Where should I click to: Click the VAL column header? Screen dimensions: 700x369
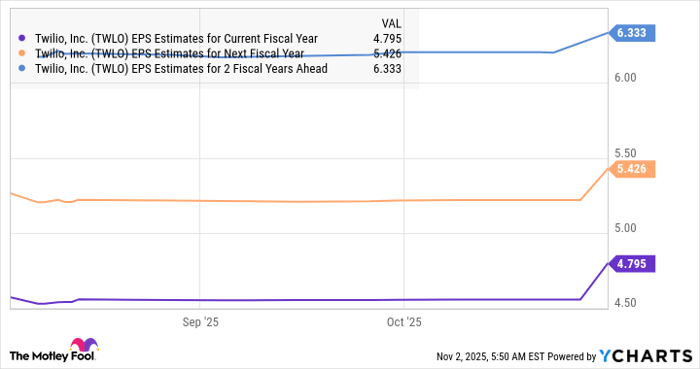coord(391,24)
